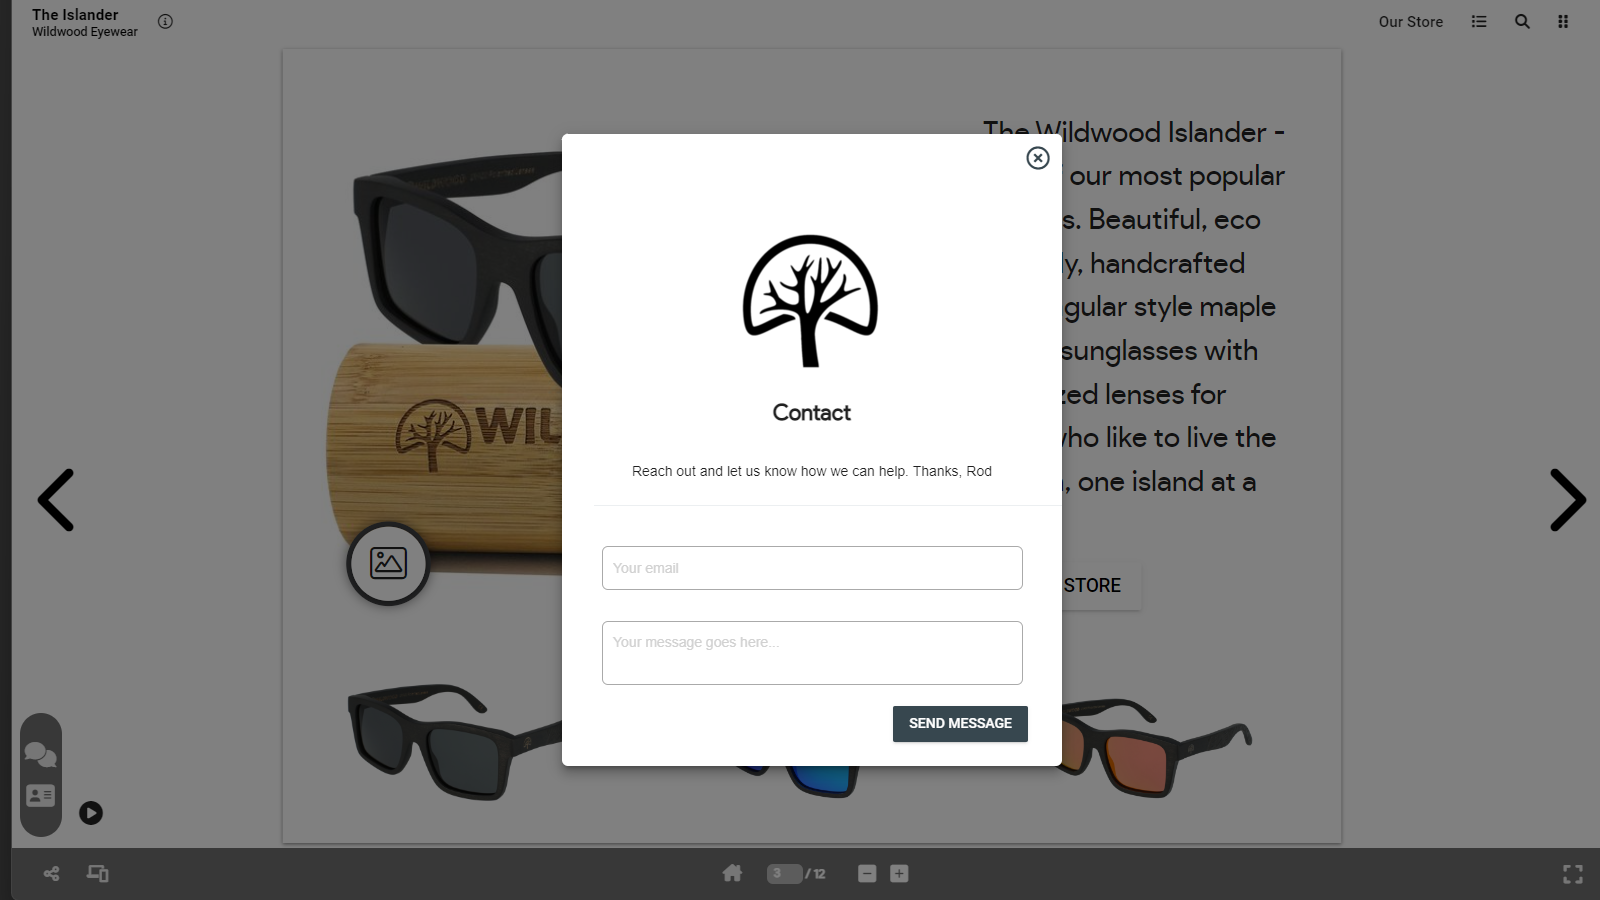
Task: Zoom out with the minus button
Action: (x=867, y=874)
